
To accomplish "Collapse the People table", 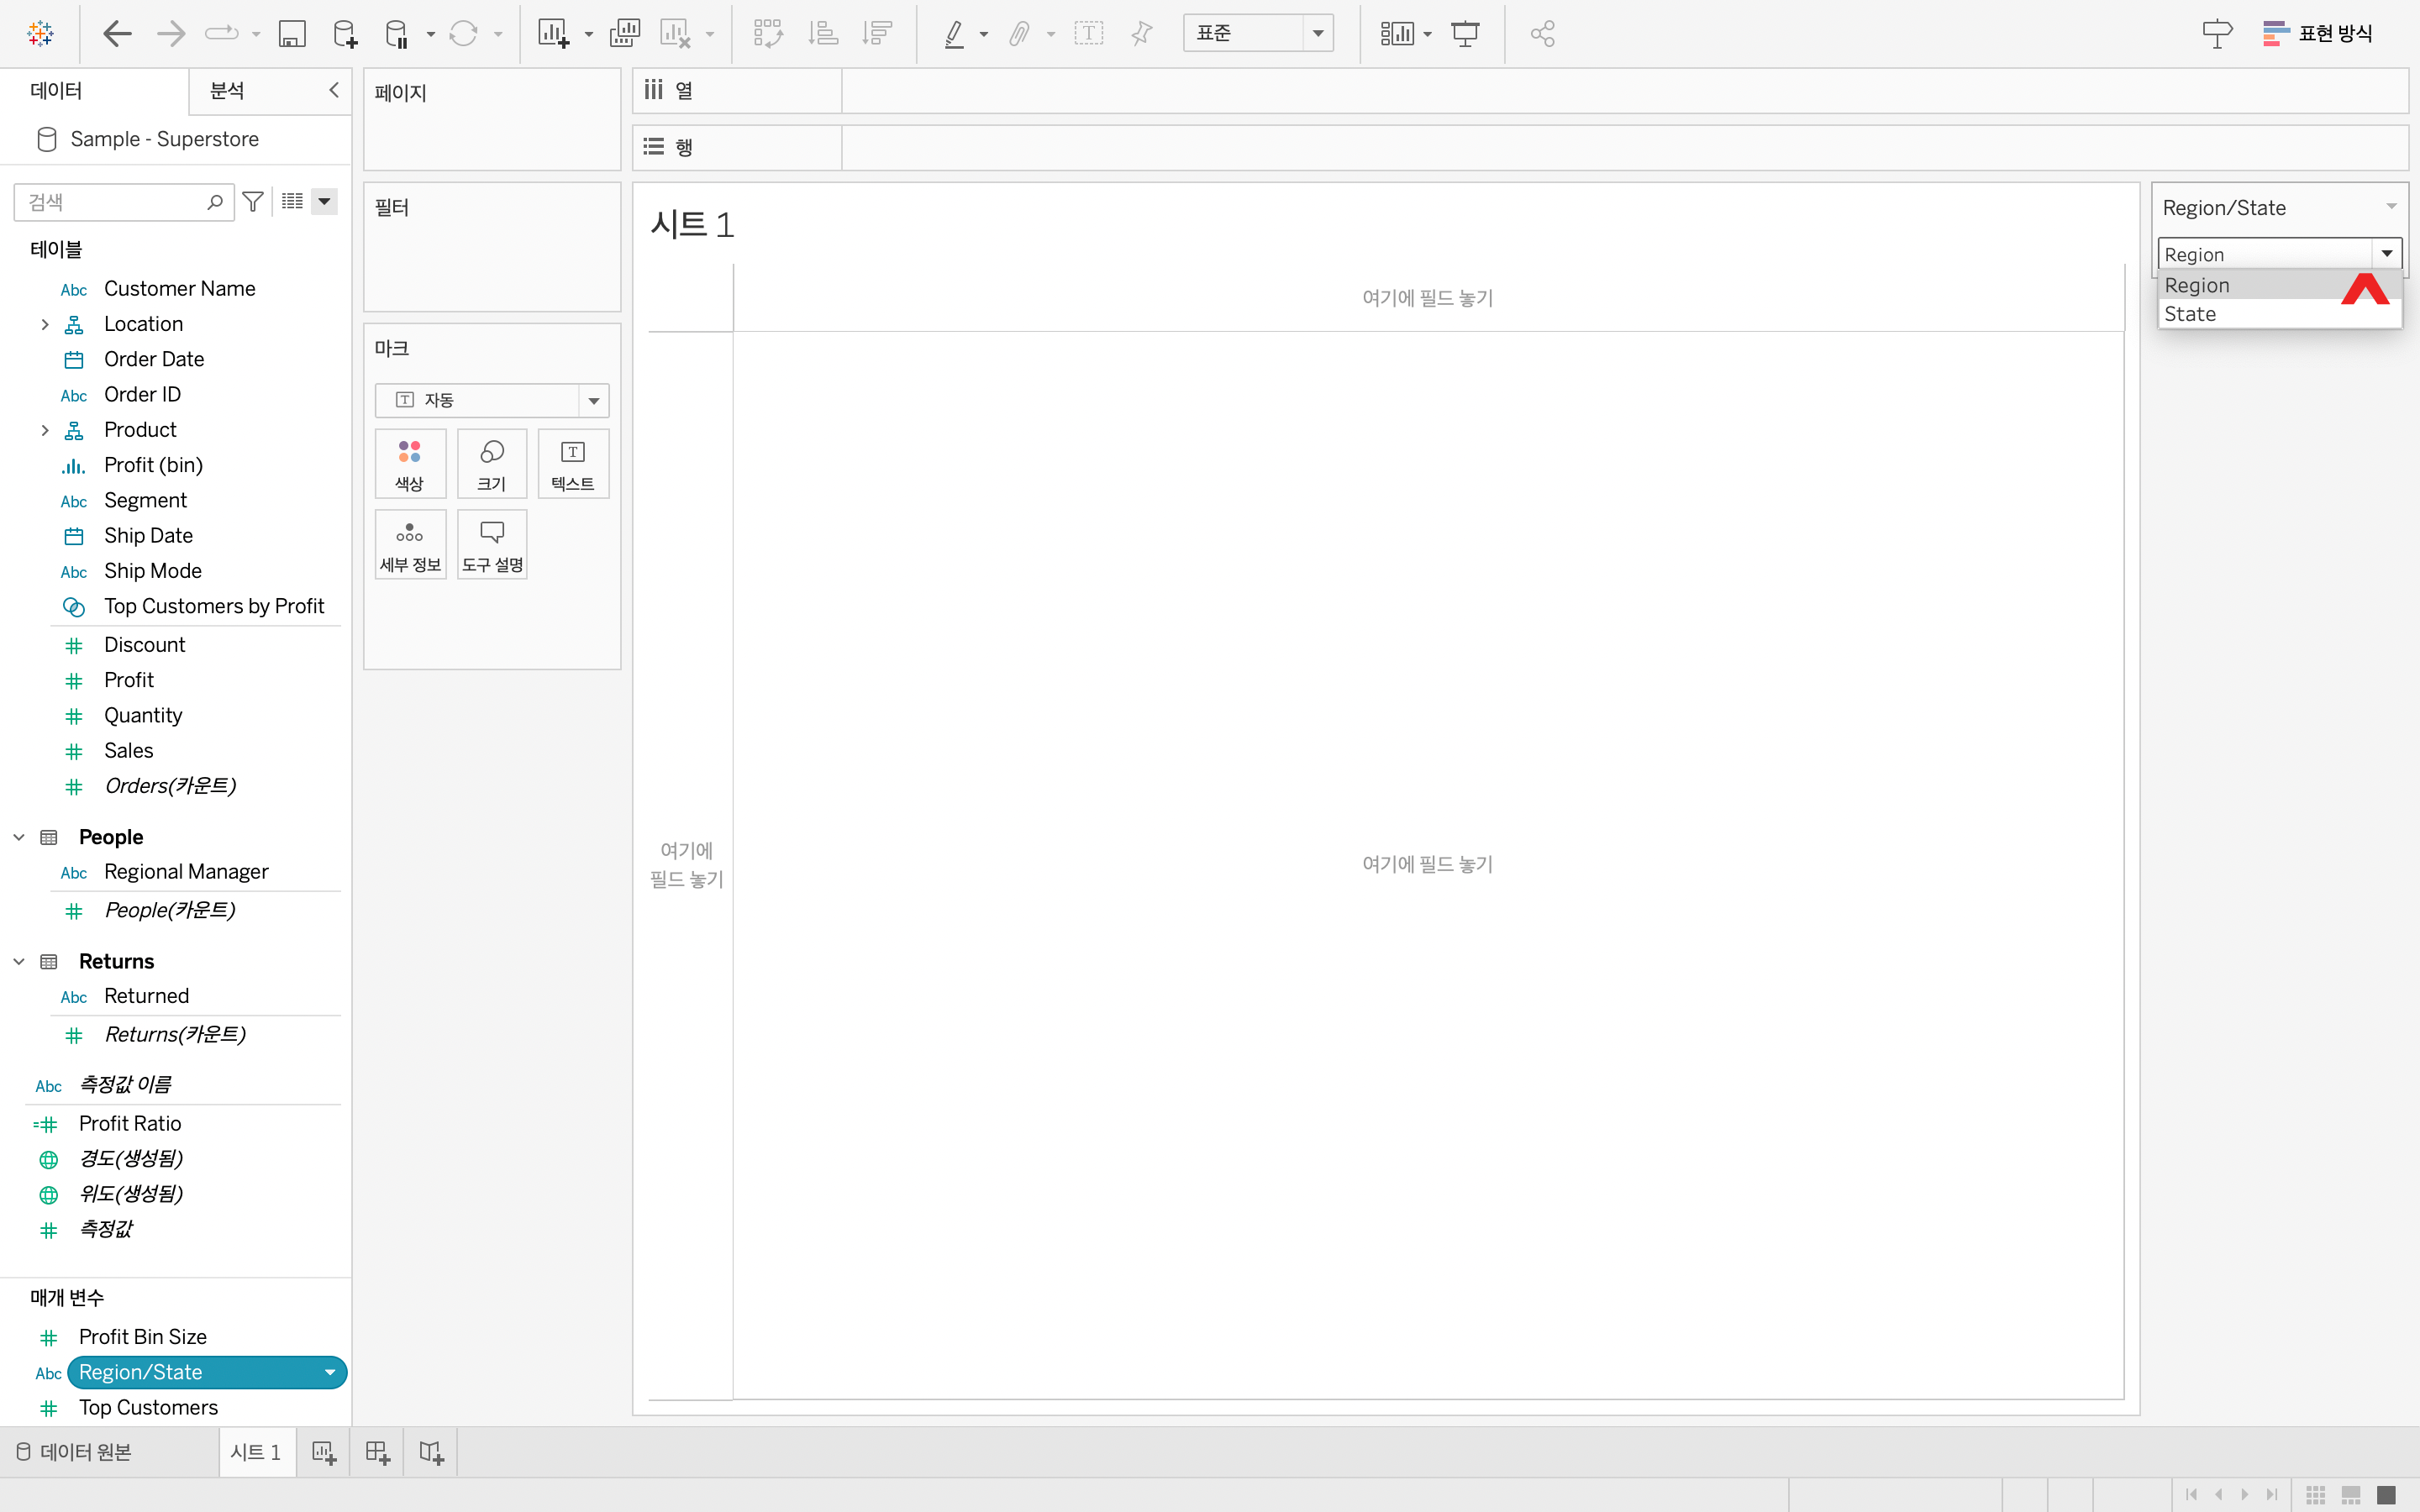I will pos(19,837).
